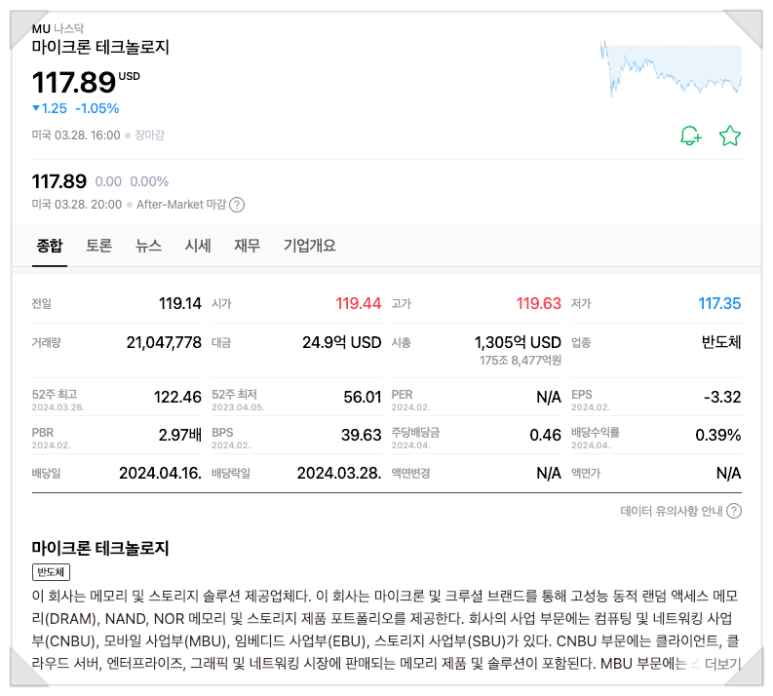Open the After-Market help question mark icon

tap(237, 205)
